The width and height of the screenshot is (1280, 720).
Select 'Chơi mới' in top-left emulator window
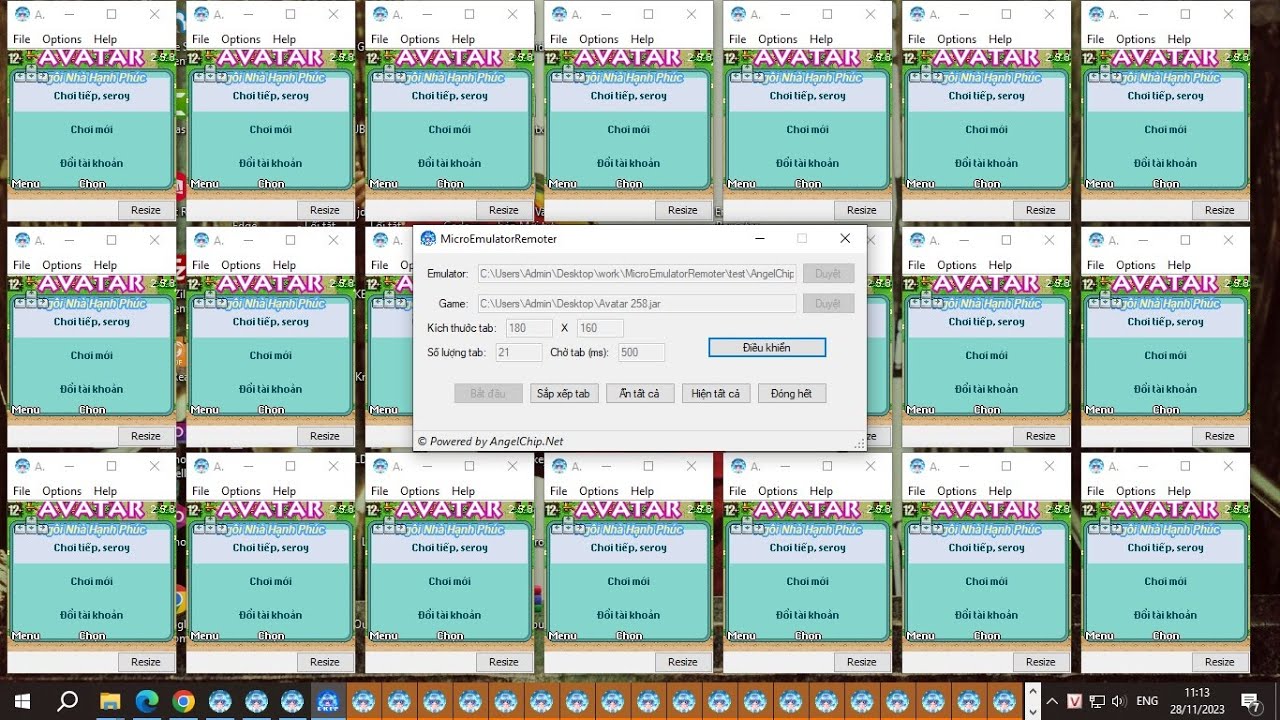[x=91, y=129]
